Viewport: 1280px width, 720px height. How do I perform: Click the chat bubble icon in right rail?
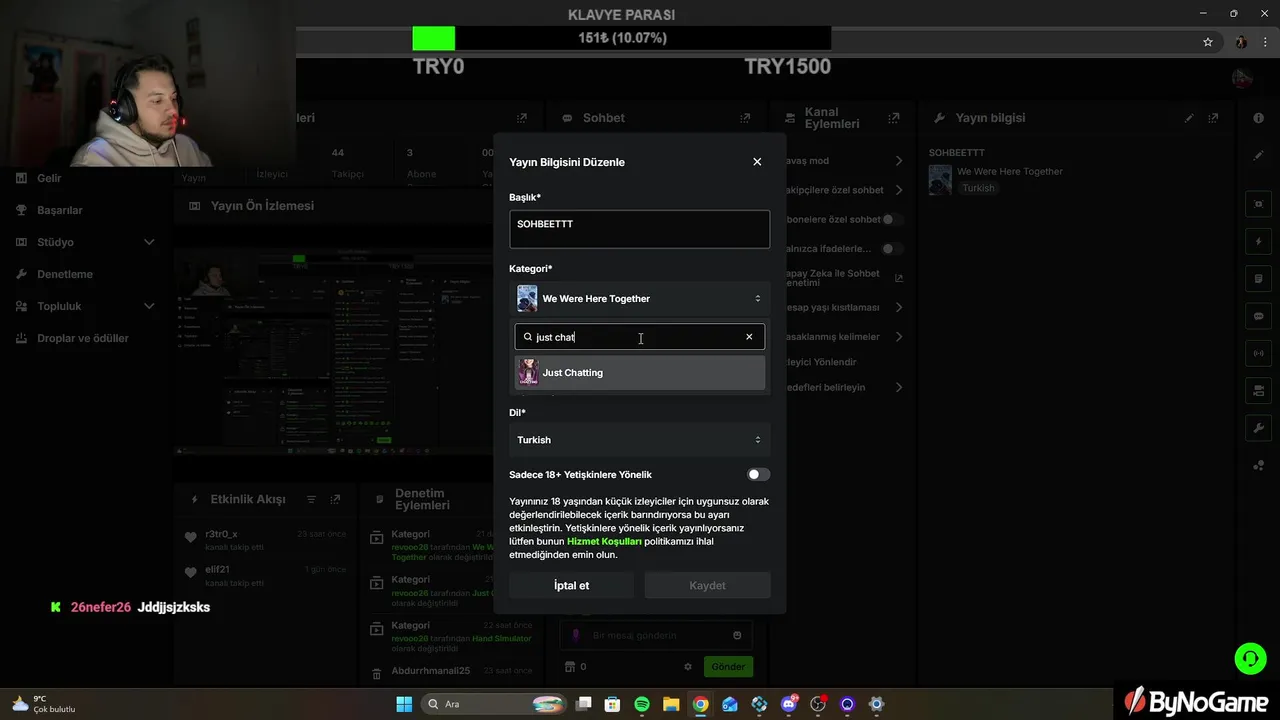[x=1258, y=316]
